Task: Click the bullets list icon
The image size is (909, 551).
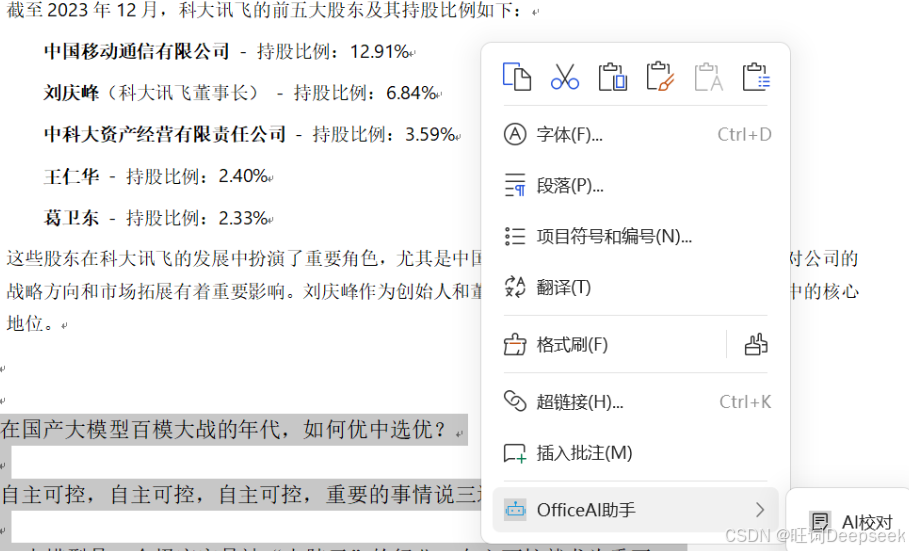Action: click(x=515, y=237)
